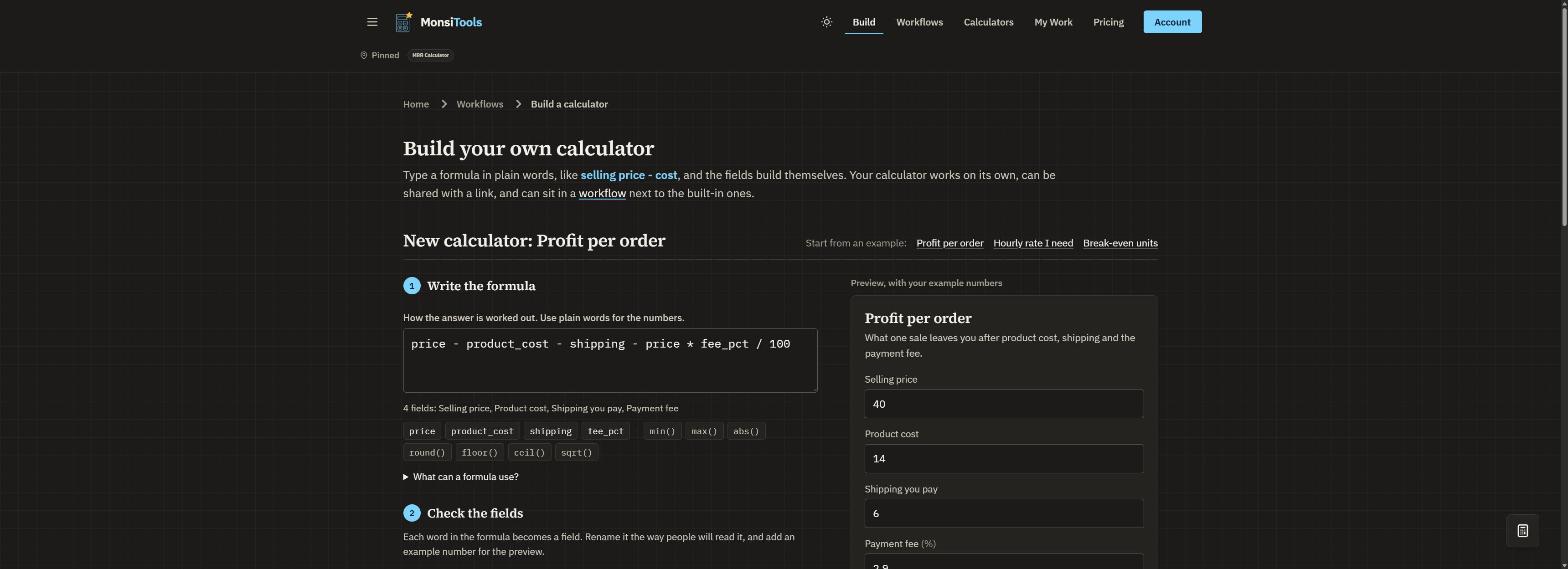Insert the round() function chip
Image resolution: width=1568 pixels, height=569 pixels.
coord(427,452)
